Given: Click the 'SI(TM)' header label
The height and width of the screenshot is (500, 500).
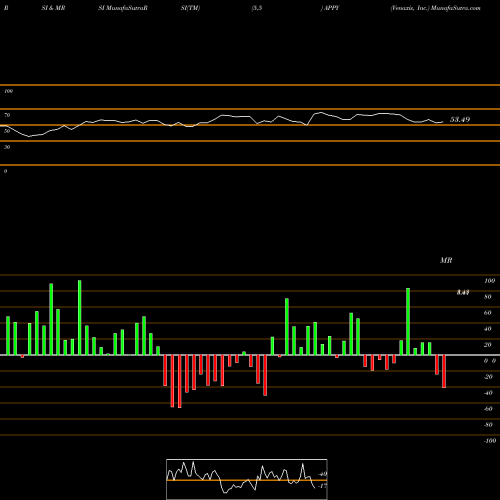Looking at the screenshot, I should click(x=190, y=8).
